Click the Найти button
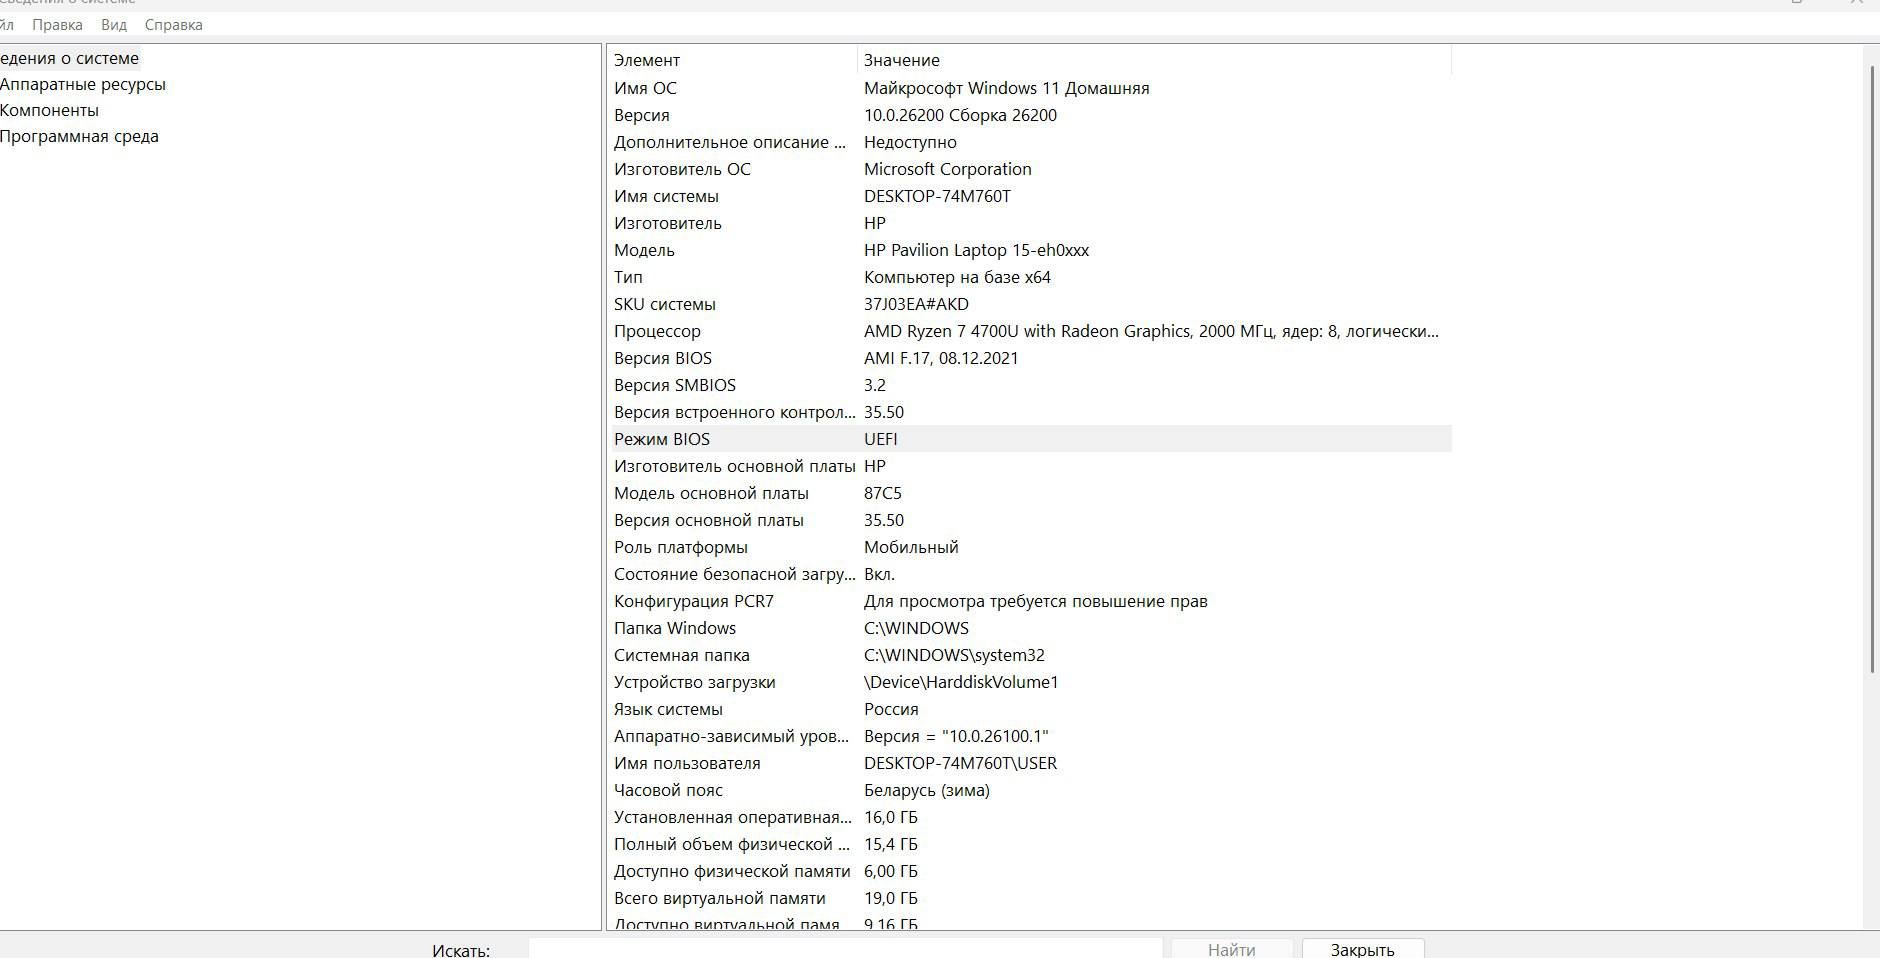The image size is (1880, 958). [1231, 949]
